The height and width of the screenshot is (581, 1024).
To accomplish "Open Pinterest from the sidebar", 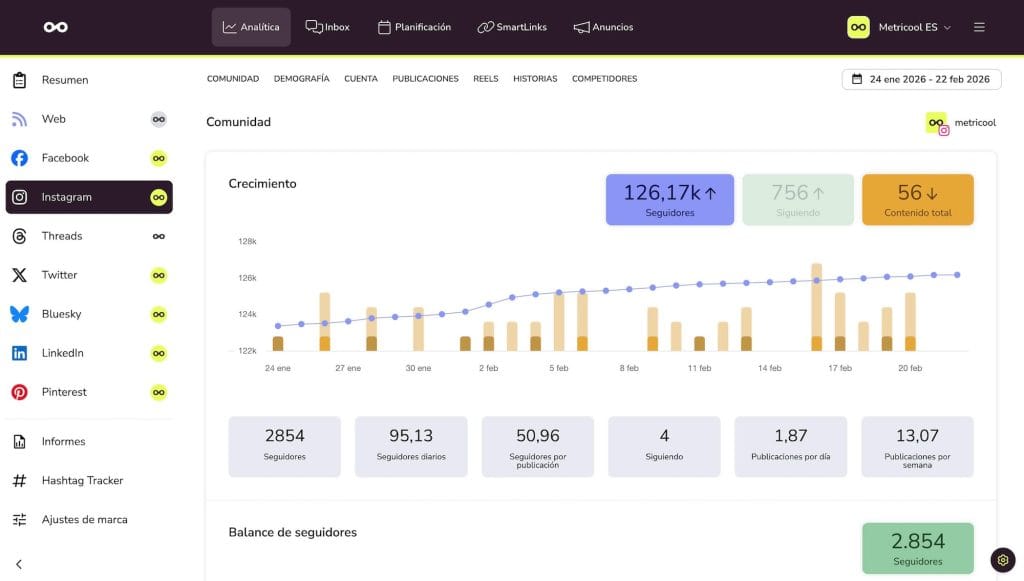I will tap(64, 392).
